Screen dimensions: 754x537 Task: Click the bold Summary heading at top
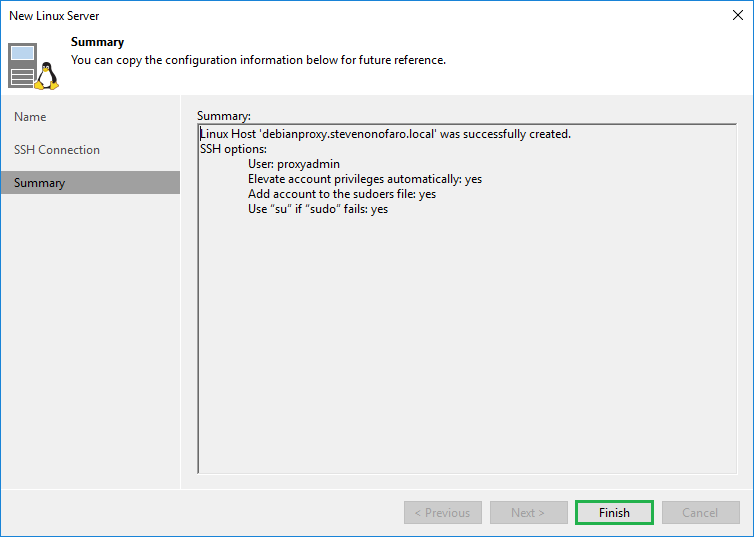click(97, 42)
